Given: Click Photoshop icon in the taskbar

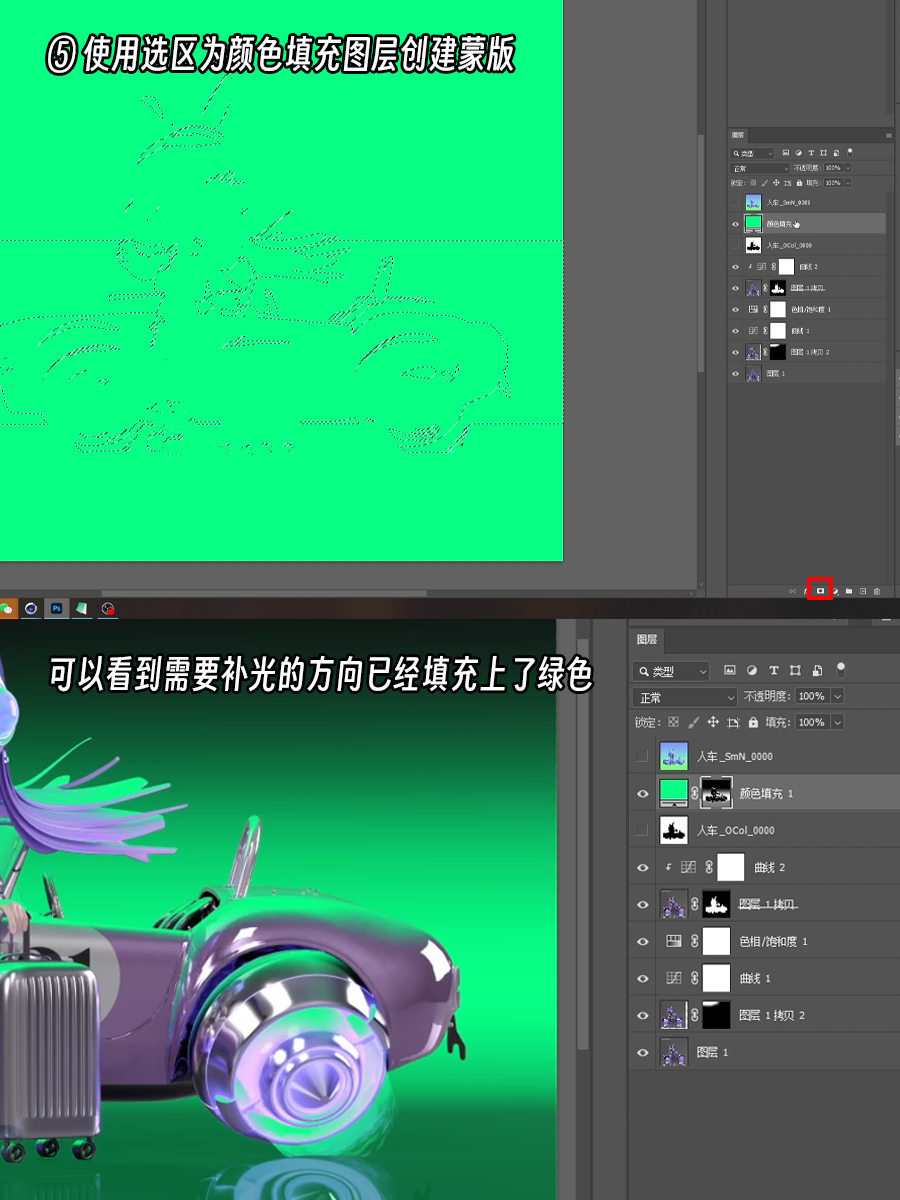Looking at the screenshot, I should [x=57, y=608].
